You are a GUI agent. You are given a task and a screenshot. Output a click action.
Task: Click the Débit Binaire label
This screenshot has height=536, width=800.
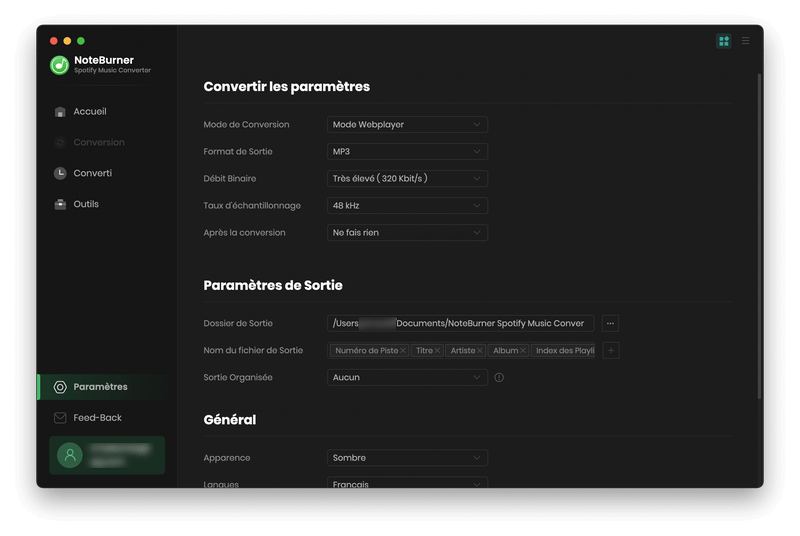230,178
